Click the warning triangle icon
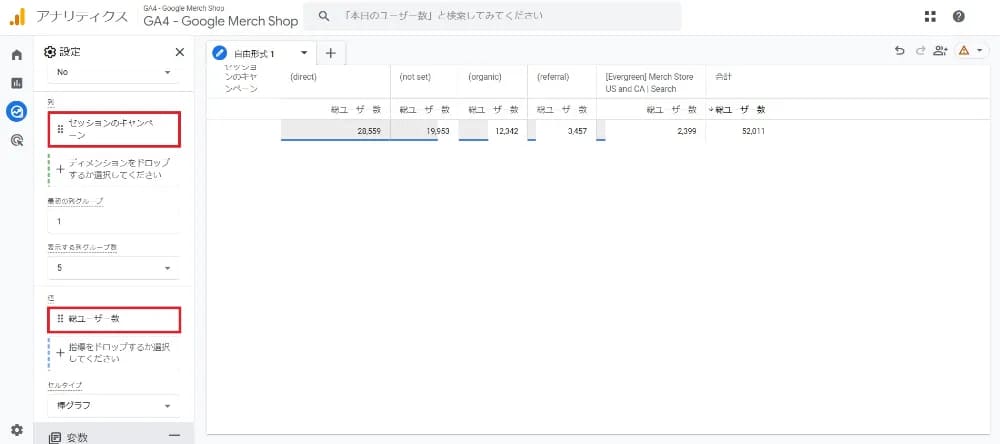This screenshot has width=1000, height=444. [964, 51]
